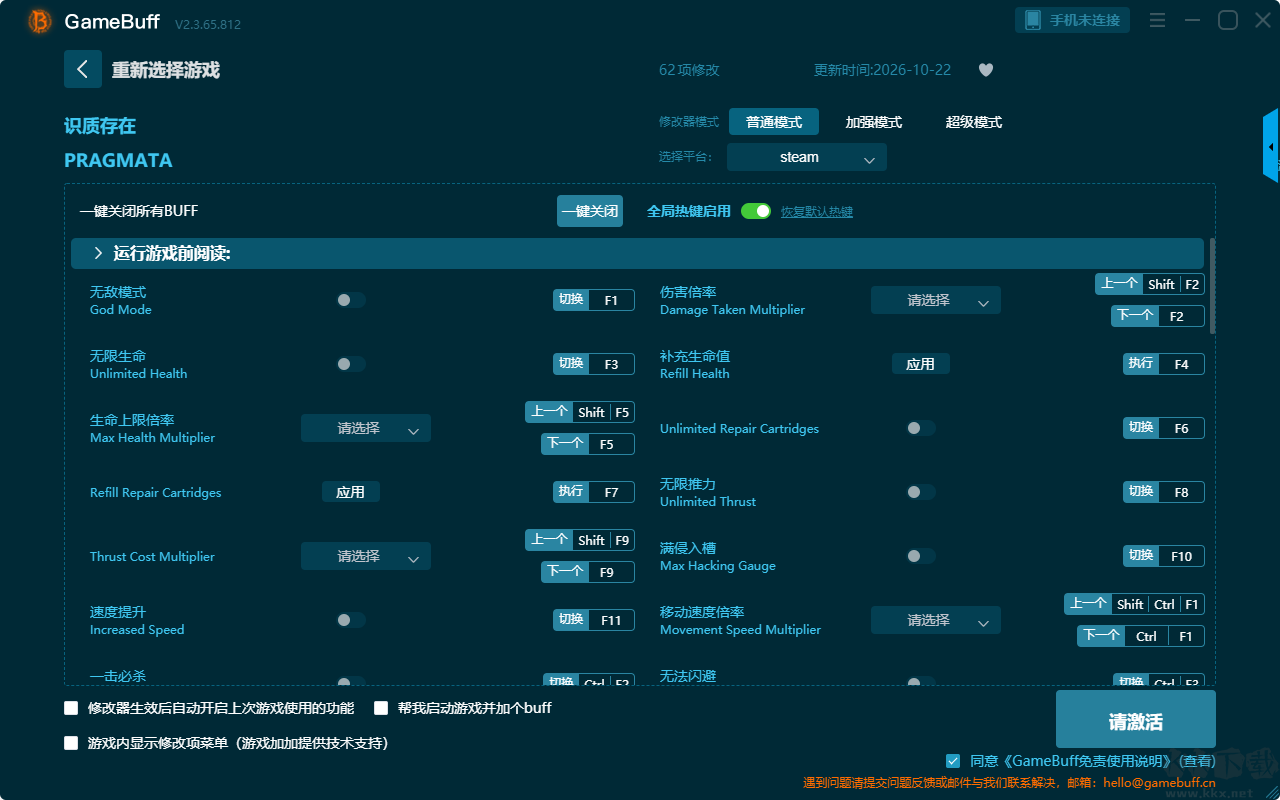Switch to 加强模式 mode tab

(x=874, y=122)
